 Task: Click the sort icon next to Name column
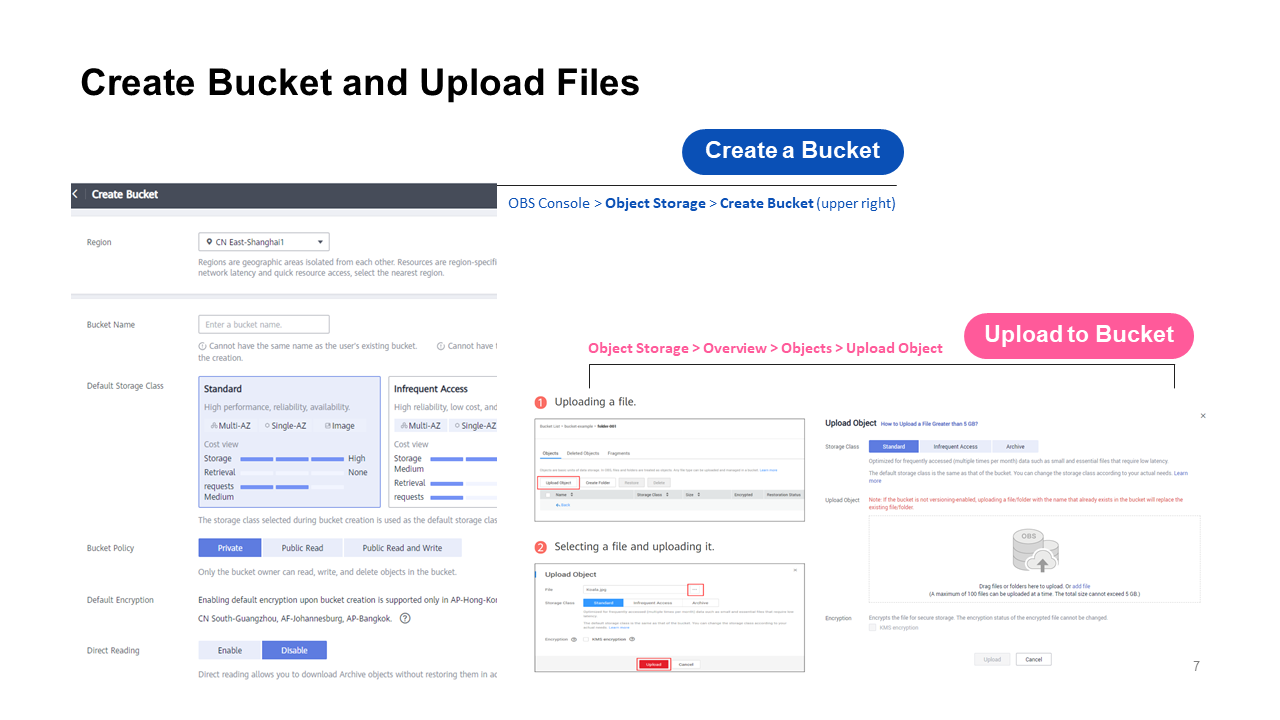(572, 495)
